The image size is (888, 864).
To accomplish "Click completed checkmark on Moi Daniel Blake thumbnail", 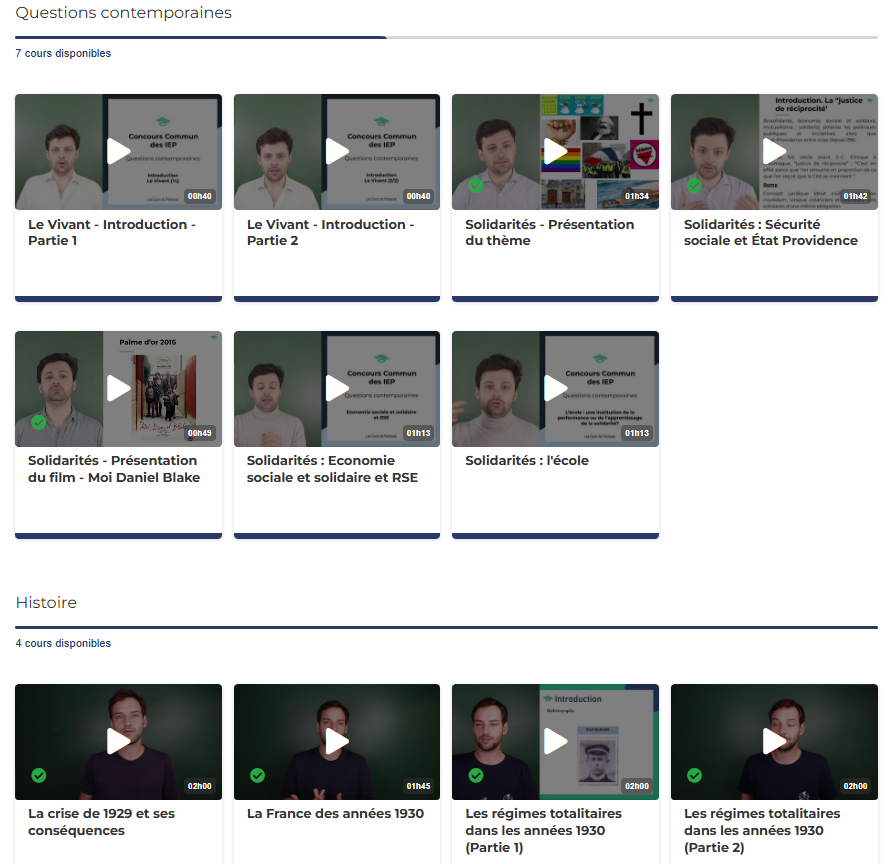I will pos(39,423).
